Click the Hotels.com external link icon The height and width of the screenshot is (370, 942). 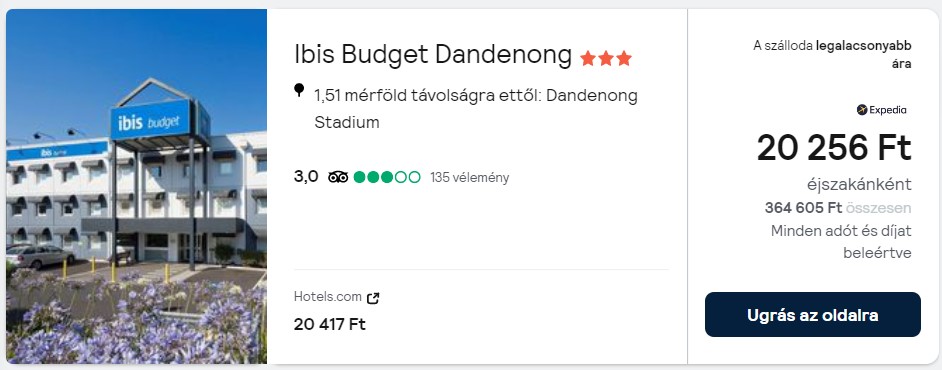coord(373,297)
